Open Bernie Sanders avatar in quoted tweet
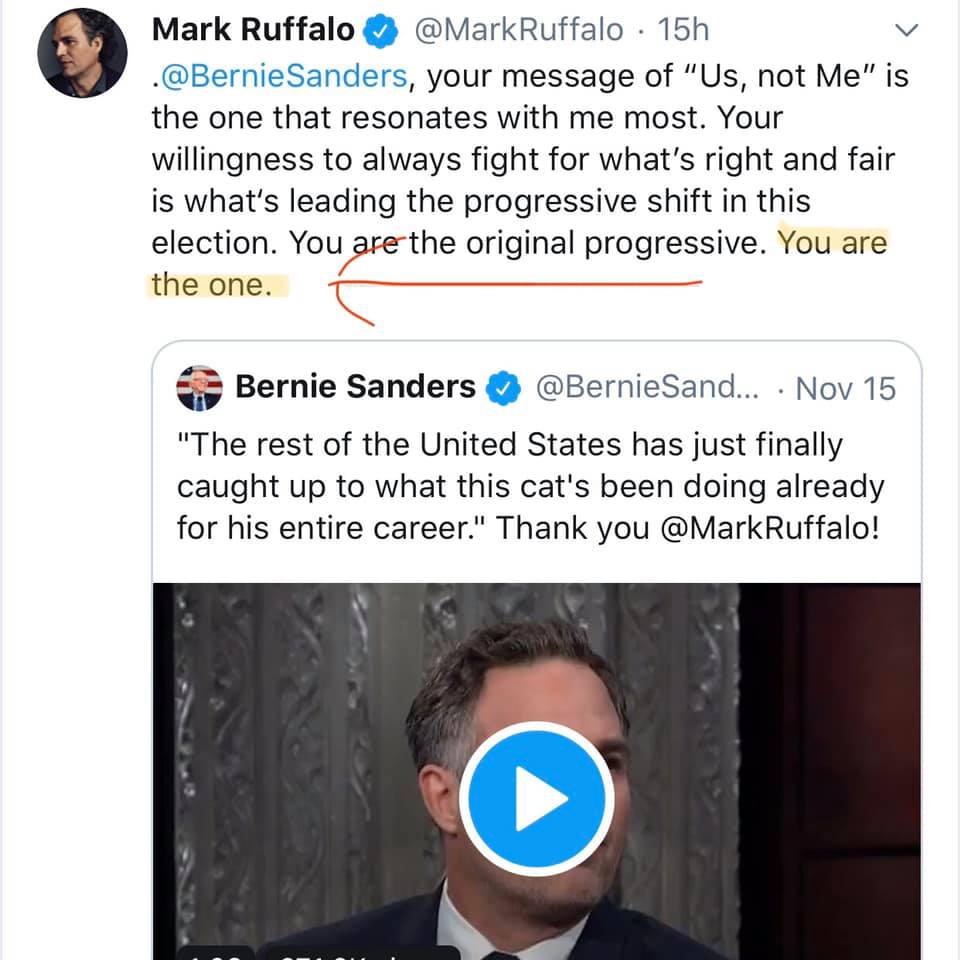960x960 pixels. tap(199, 387)
